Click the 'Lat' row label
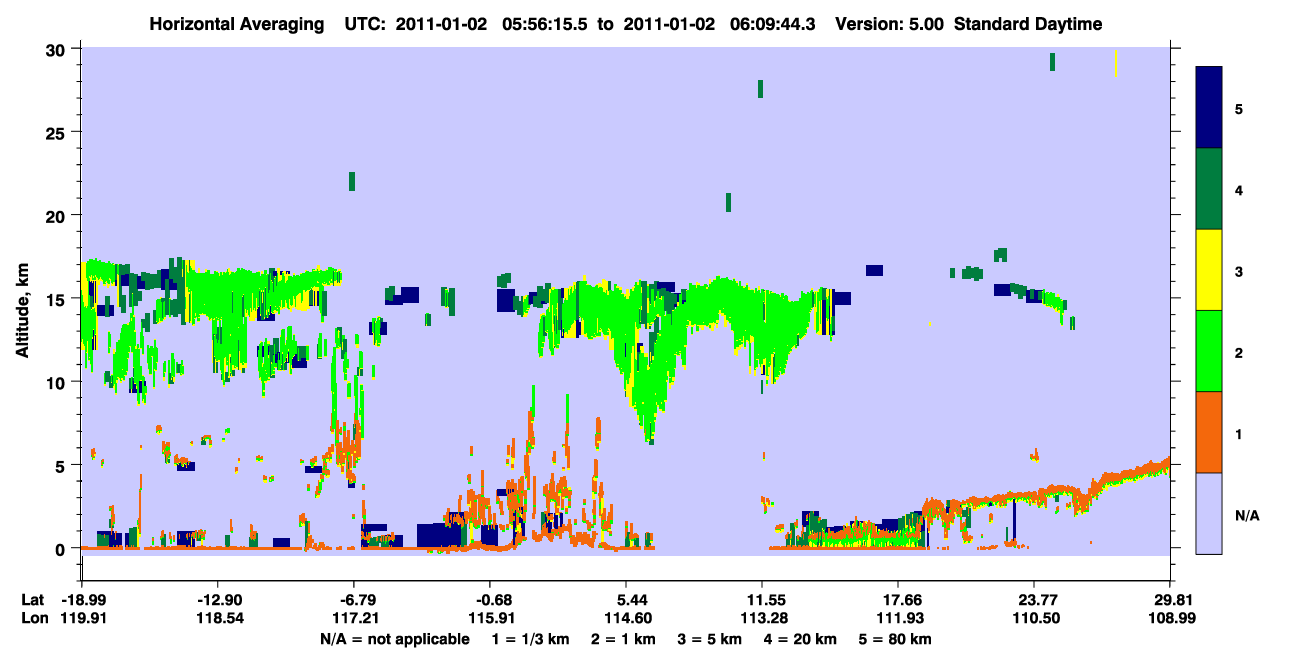Viewport: 1300px width, 667px height. [32, 600]
